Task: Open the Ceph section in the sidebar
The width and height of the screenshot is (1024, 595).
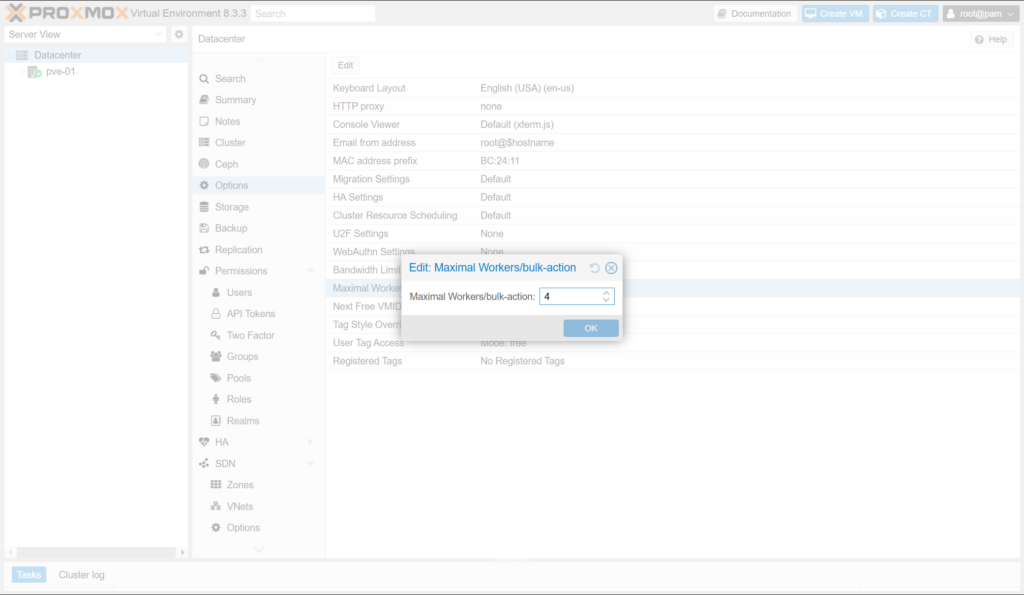Action: point(226,164)
